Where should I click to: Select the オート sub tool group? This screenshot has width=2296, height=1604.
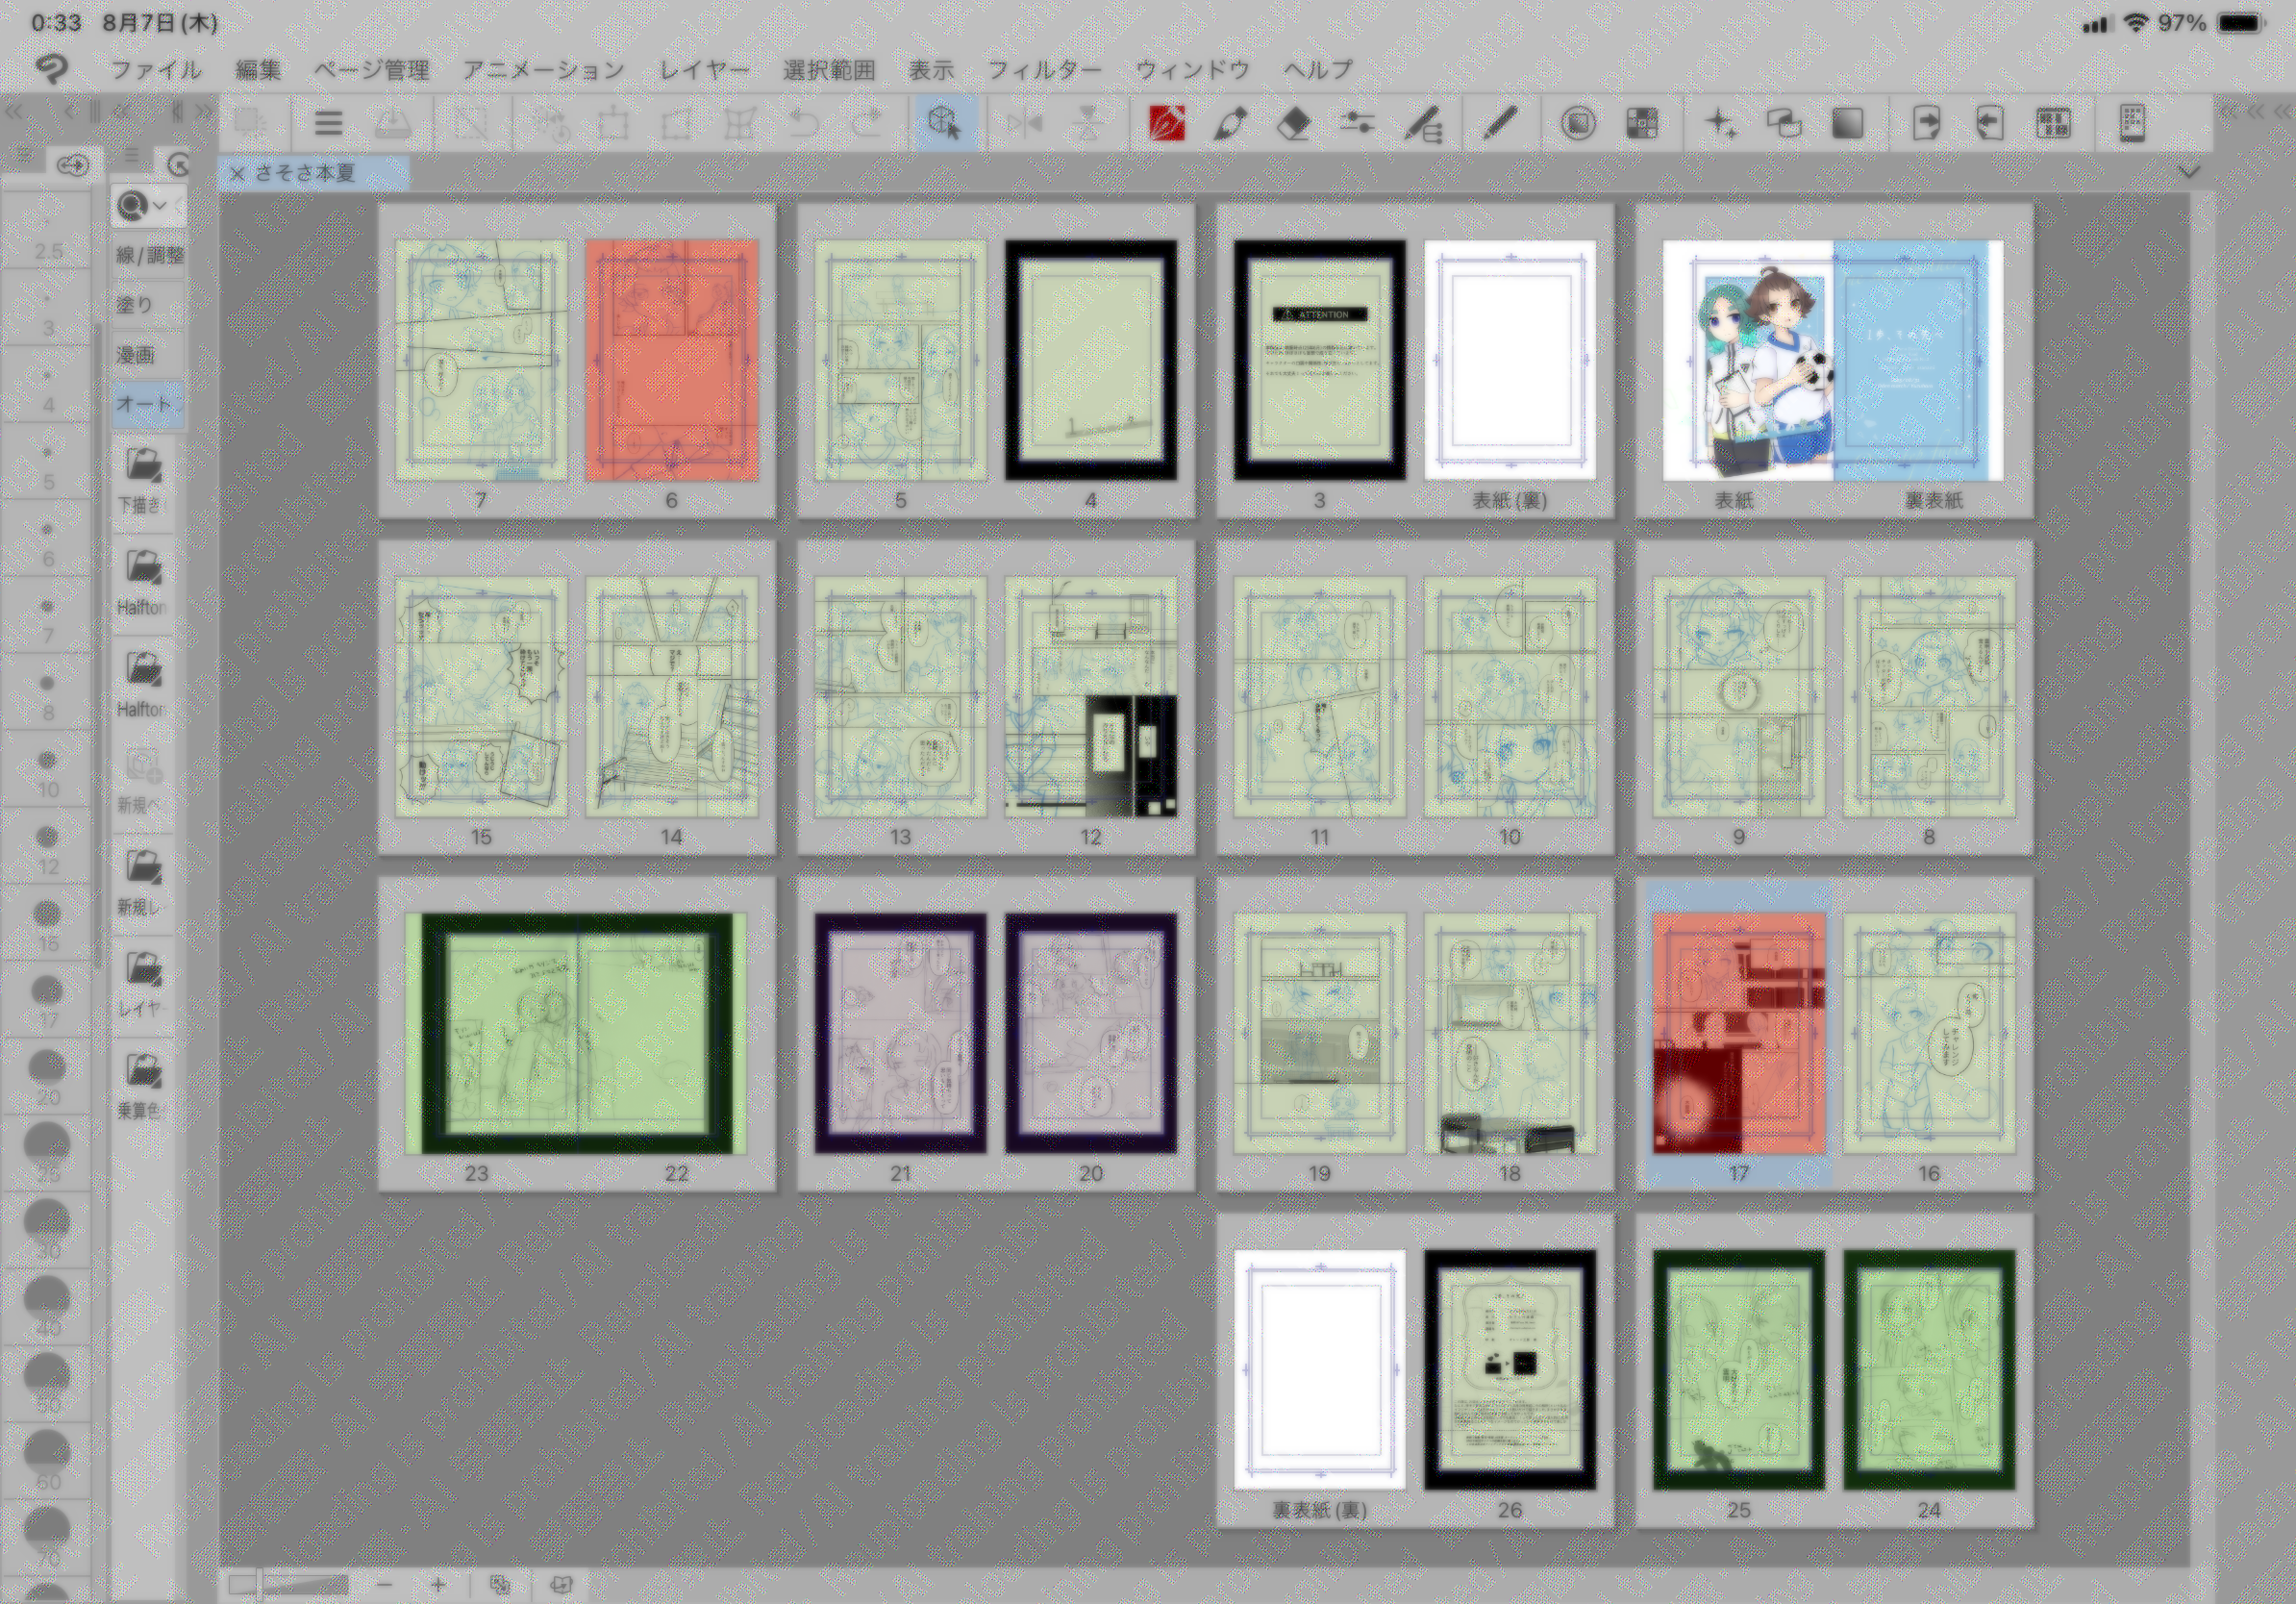(x=146, y=404)
